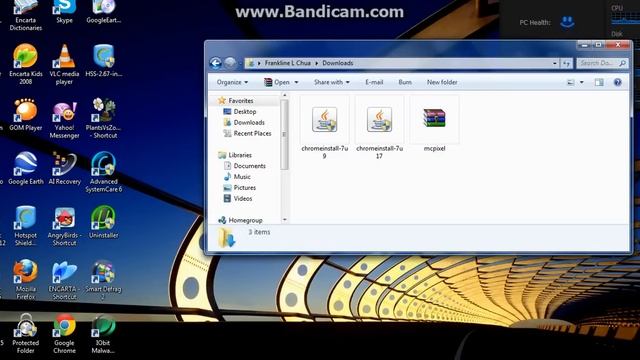This screenshot has width=640, height=360.
Task: Select the chromeinstall-7u17 file
Action: (x=379, y=128)
